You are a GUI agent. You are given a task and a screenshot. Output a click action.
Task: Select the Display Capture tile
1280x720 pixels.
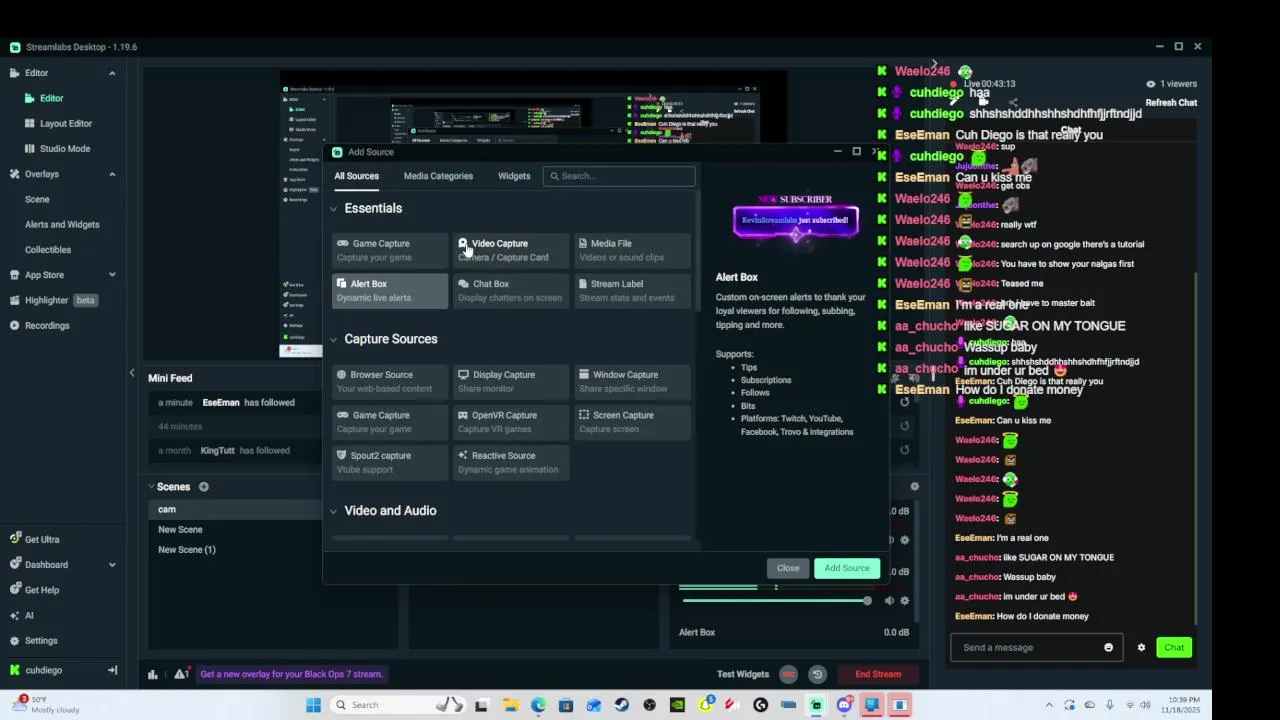510,381
